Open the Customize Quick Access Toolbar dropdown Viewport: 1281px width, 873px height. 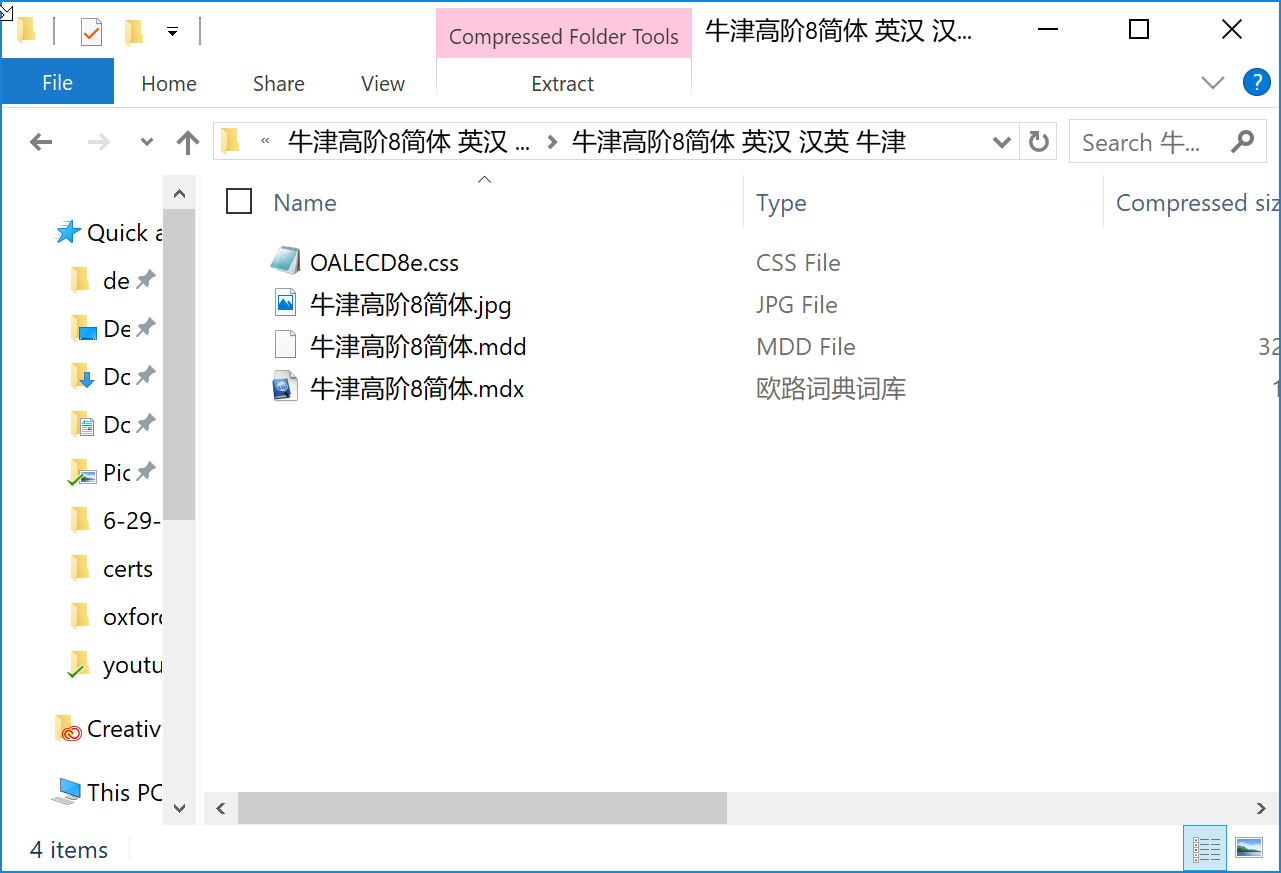pos(172,32)
